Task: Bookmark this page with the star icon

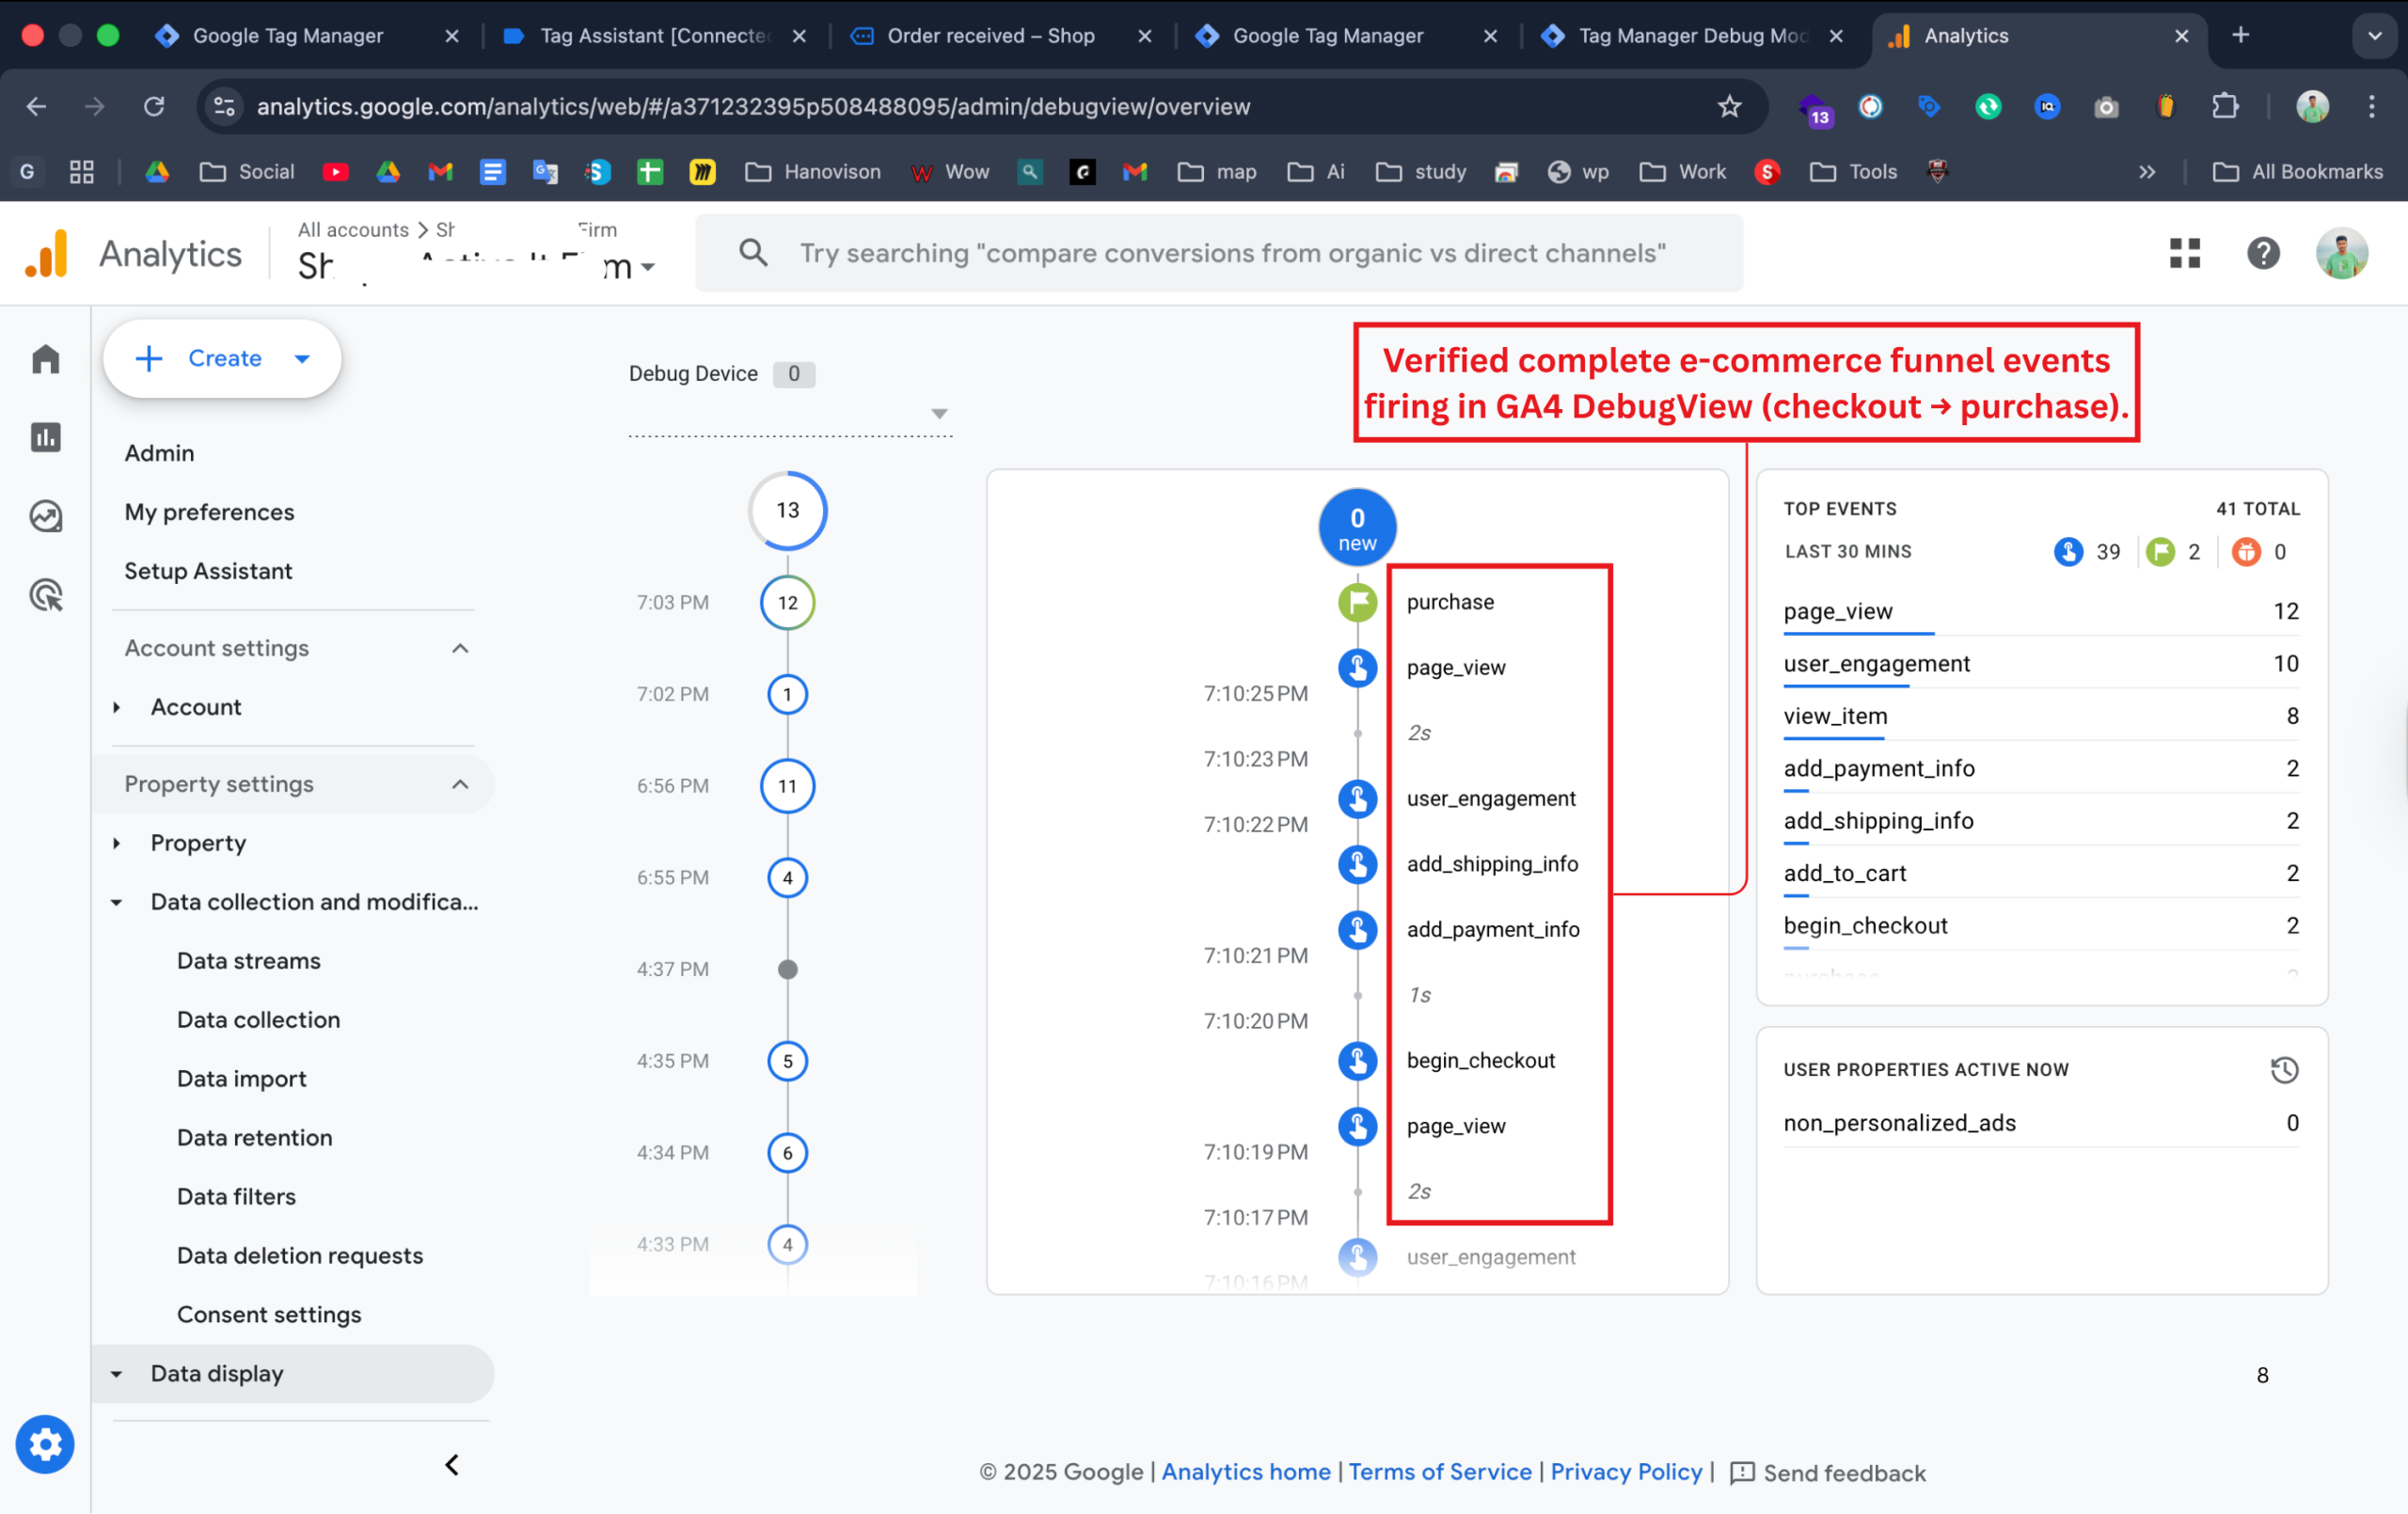Action: point(1729,107)
